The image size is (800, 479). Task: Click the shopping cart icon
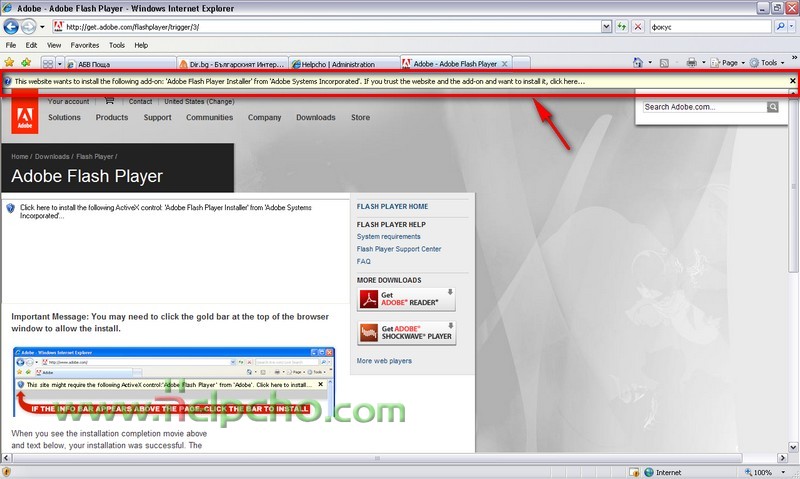(109, 100)
